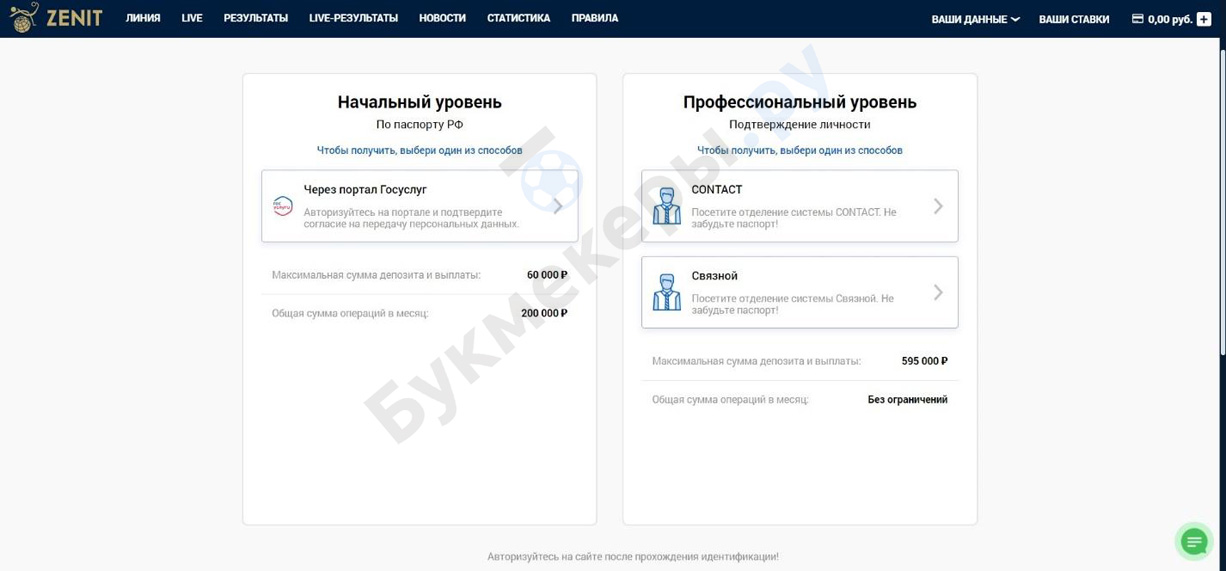Click the Gosuslugi portal icon
The height and width of the screenshot is (571, 1226).
pos(283,206)
